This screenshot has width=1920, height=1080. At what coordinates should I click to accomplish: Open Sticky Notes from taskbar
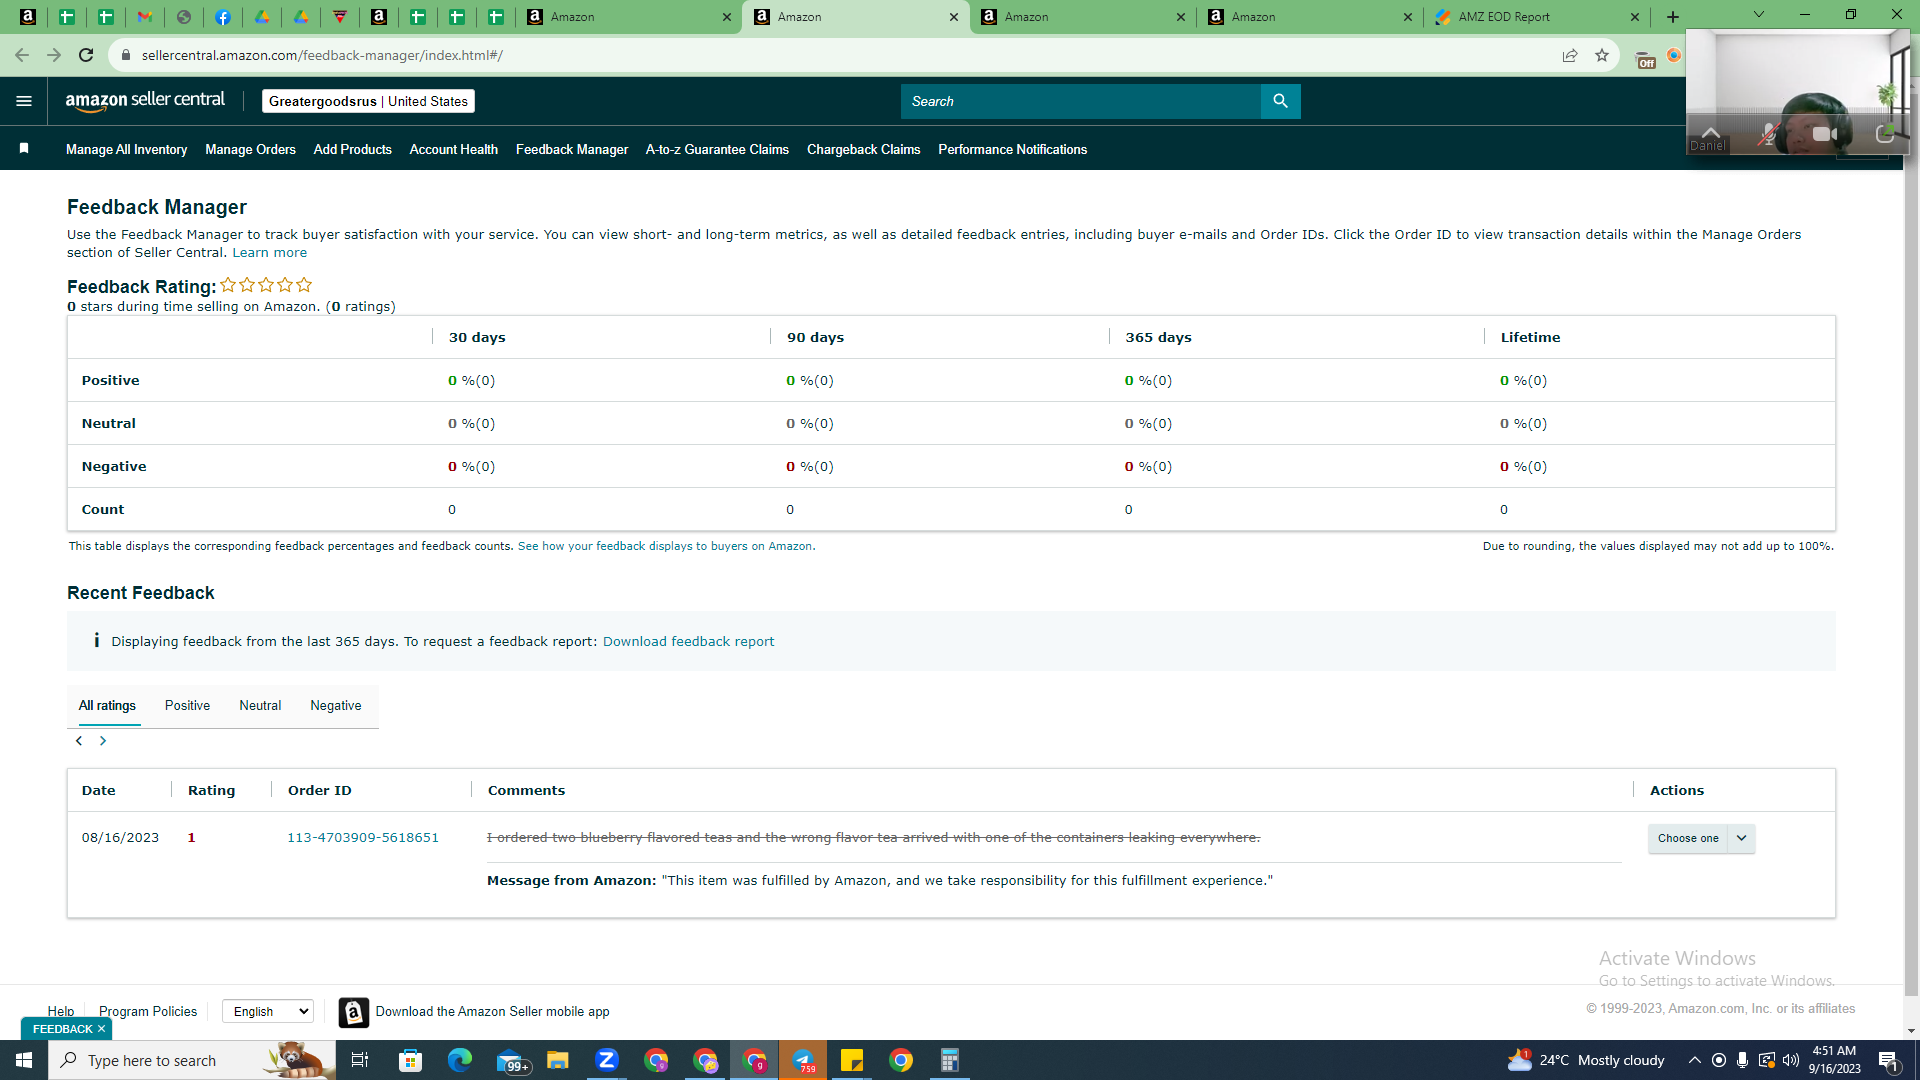(852, 1060)
